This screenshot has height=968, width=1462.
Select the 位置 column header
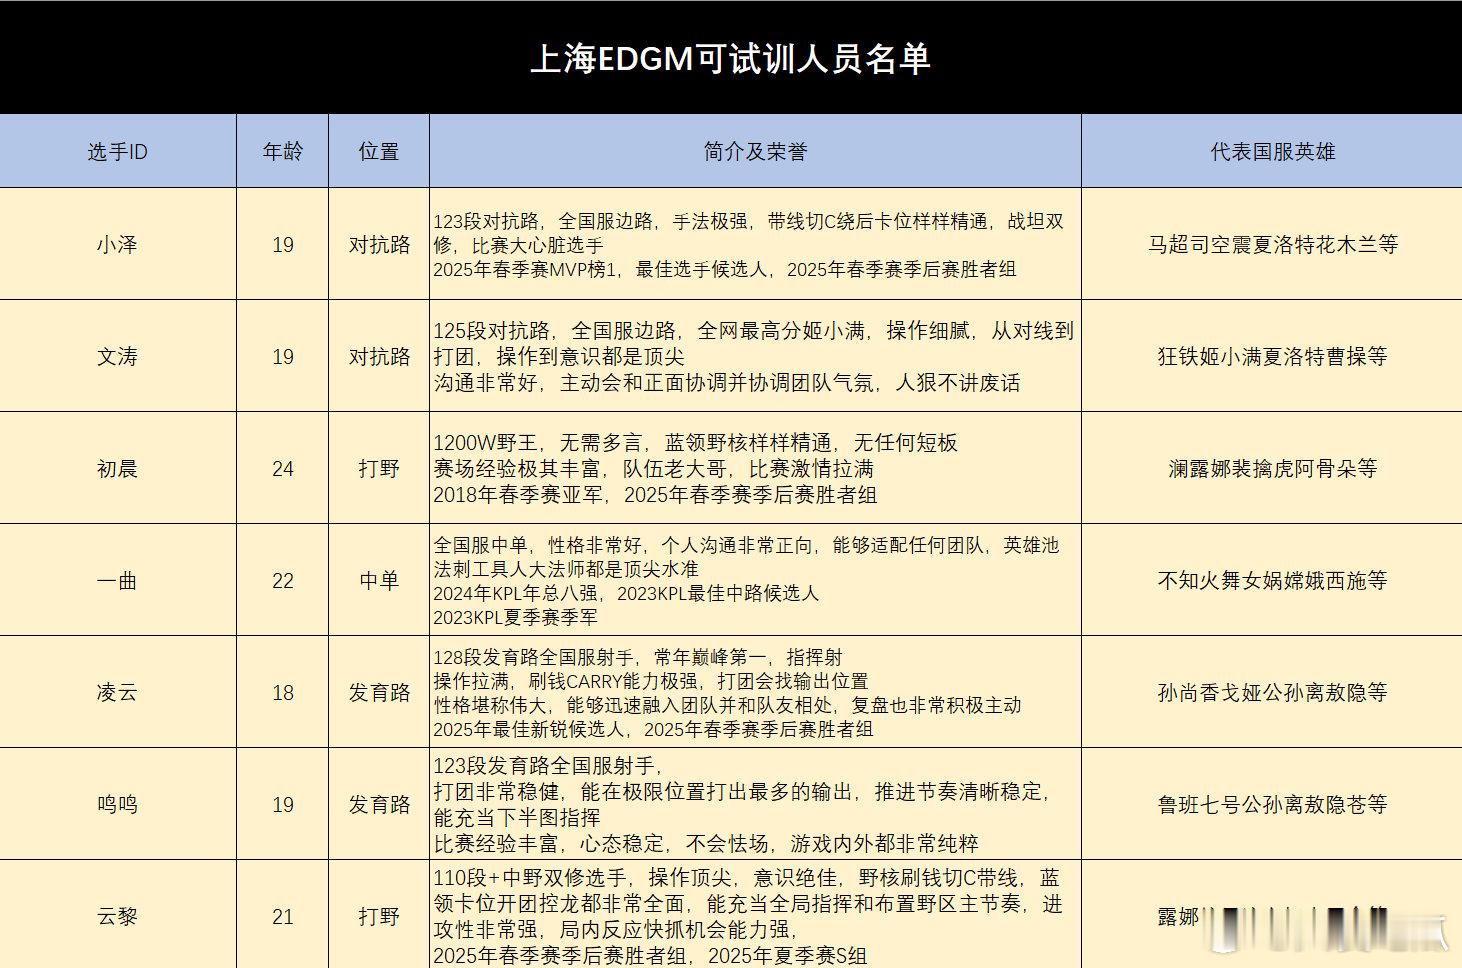click(x=379, y=151)
